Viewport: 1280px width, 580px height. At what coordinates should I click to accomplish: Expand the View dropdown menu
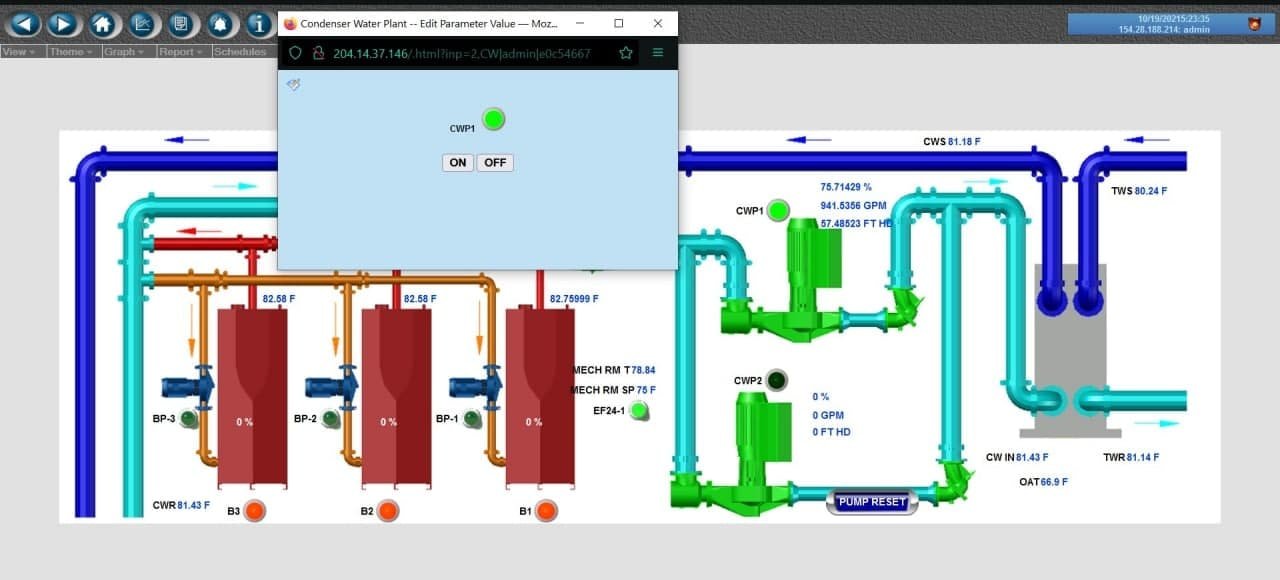click(20, 52)
